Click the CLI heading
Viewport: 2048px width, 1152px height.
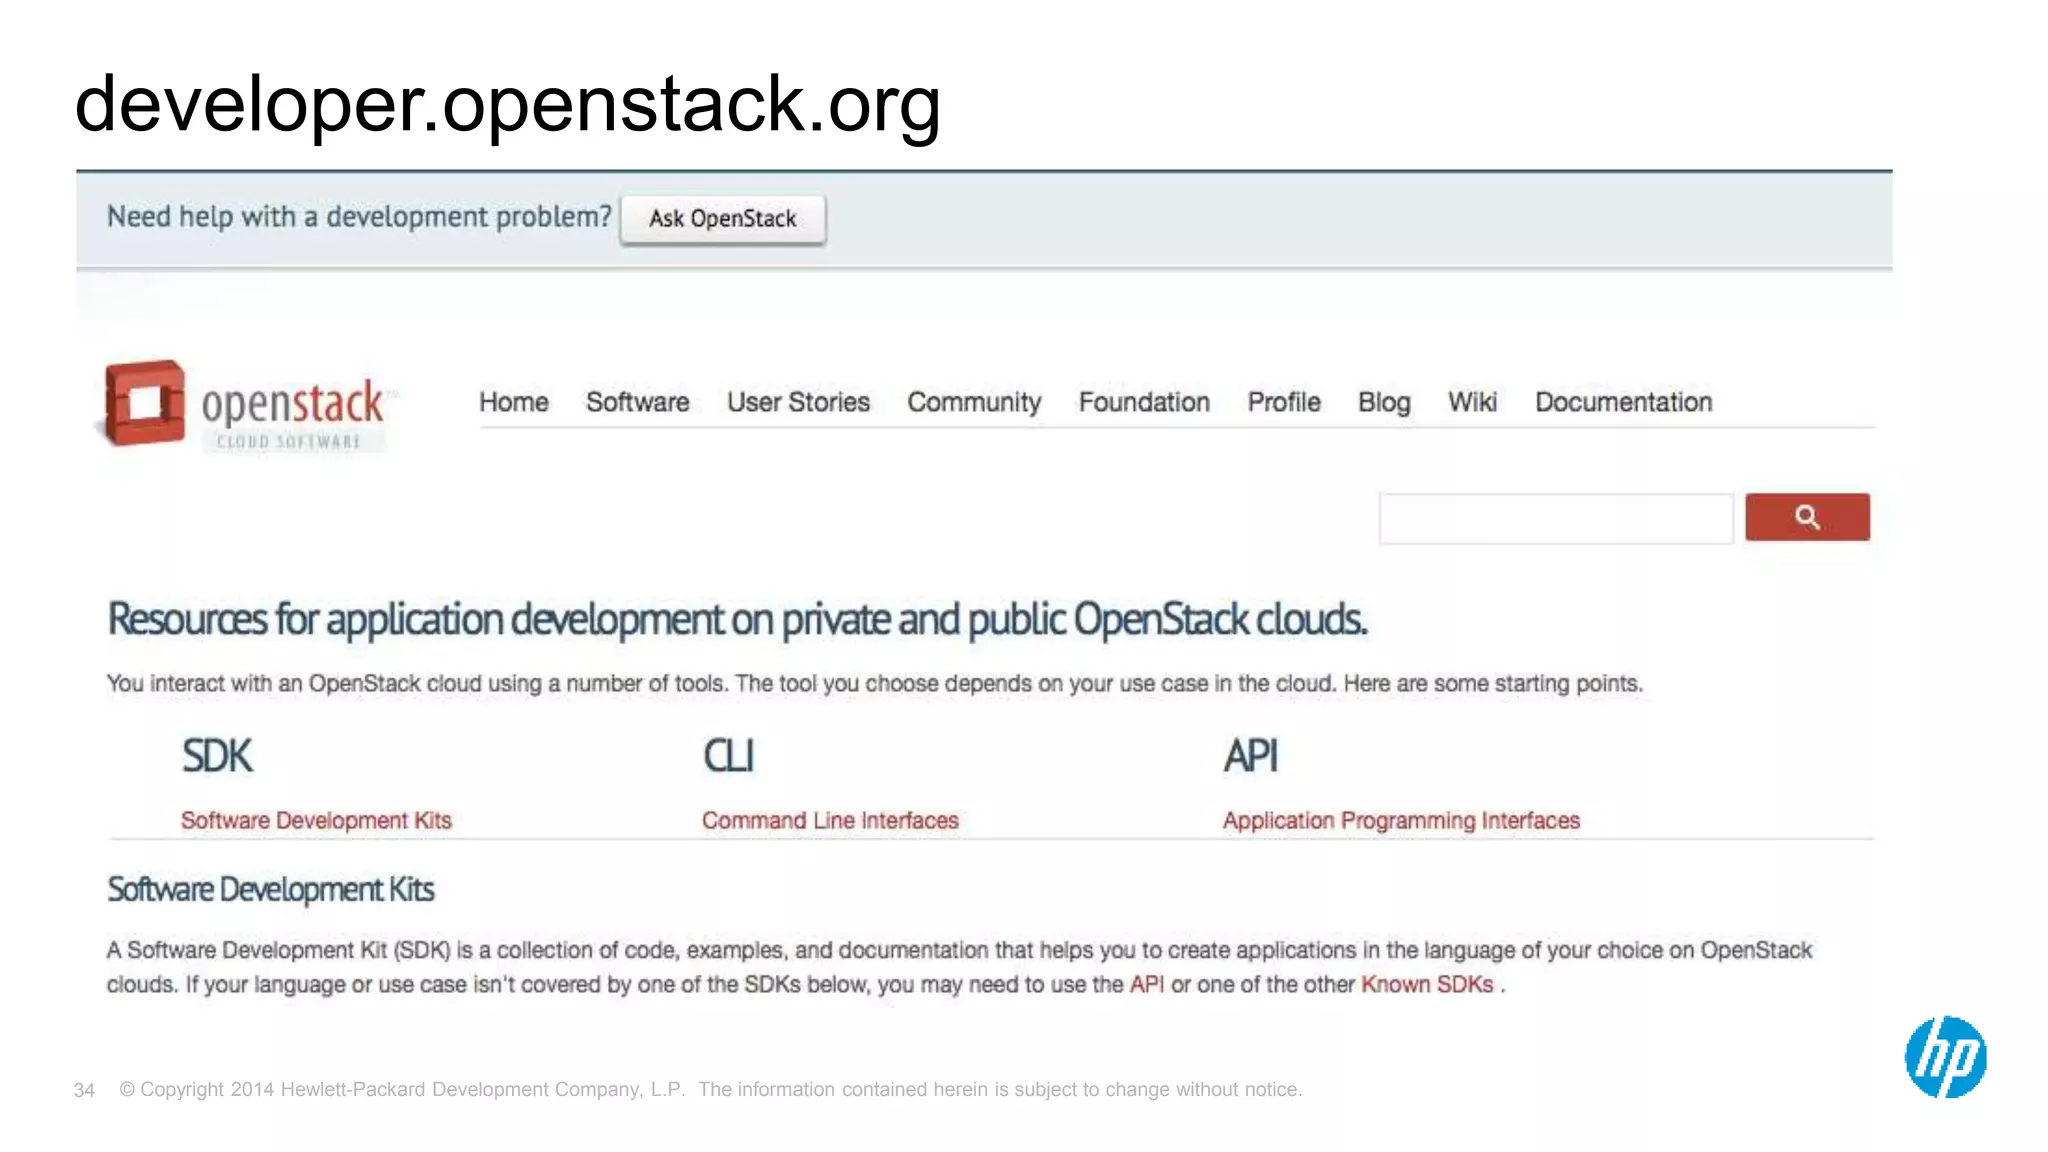pos(728,756)
